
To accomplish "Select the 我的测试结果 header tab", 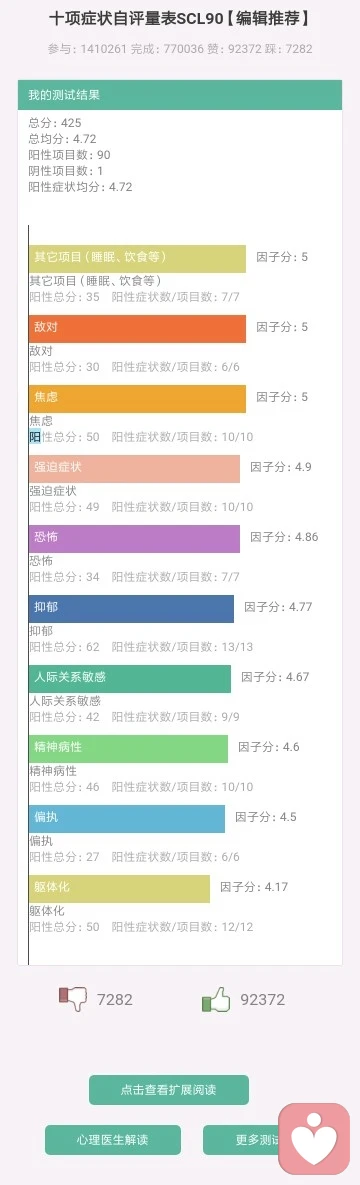I will pos(180,94).
